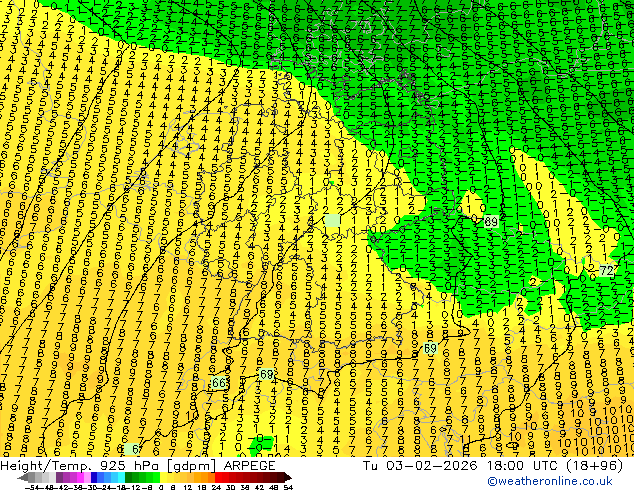Click the 'Height/Temp. 925 hPa [gdpm] ARPEGE' title

tap(138, 466)
